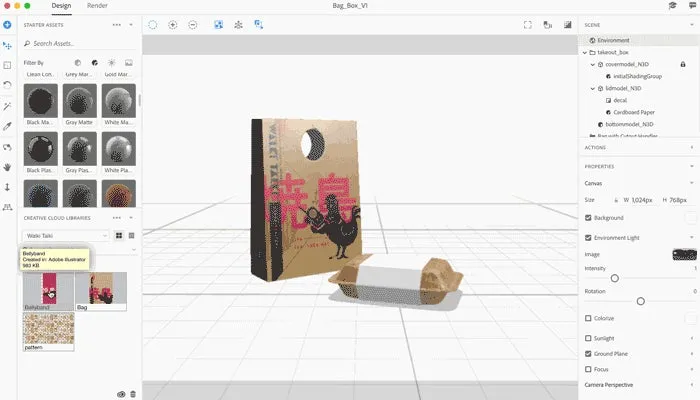Click the Undo arrow icon in sidebar
Screen dimensions: 700x400
click(7, 85)
